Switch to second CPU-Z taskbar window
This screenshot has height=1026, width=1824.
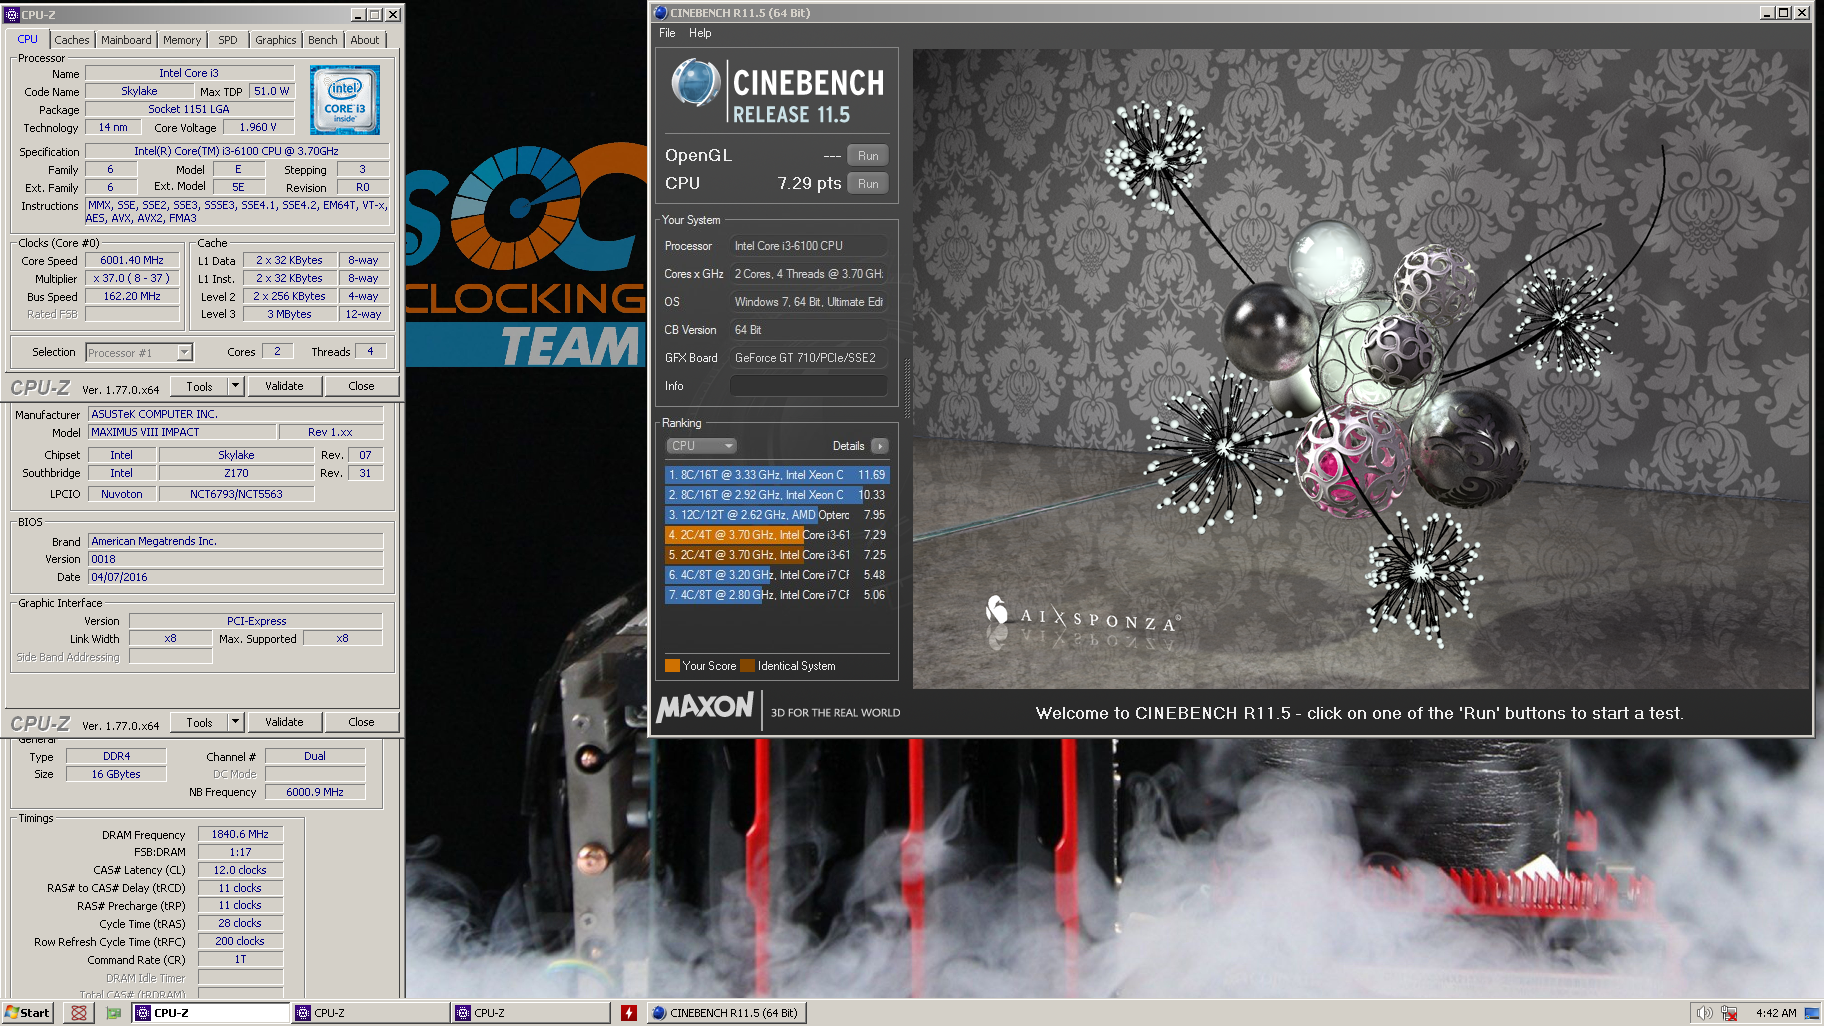click(x=371, y=1013)
